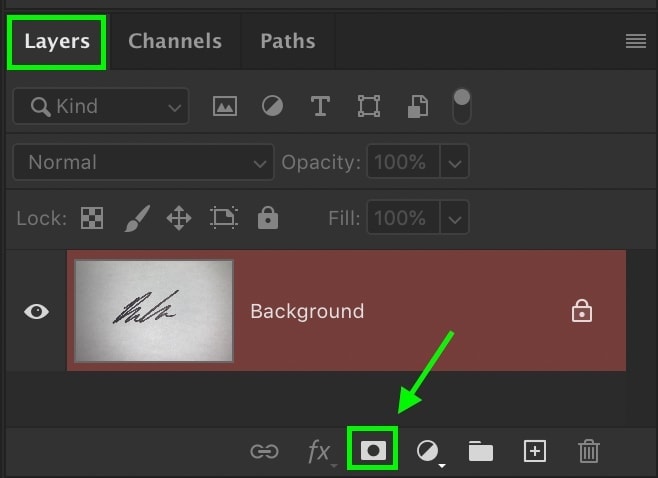Create a new group folder
This screenshot has height=478, width=658.
[480, 451]
